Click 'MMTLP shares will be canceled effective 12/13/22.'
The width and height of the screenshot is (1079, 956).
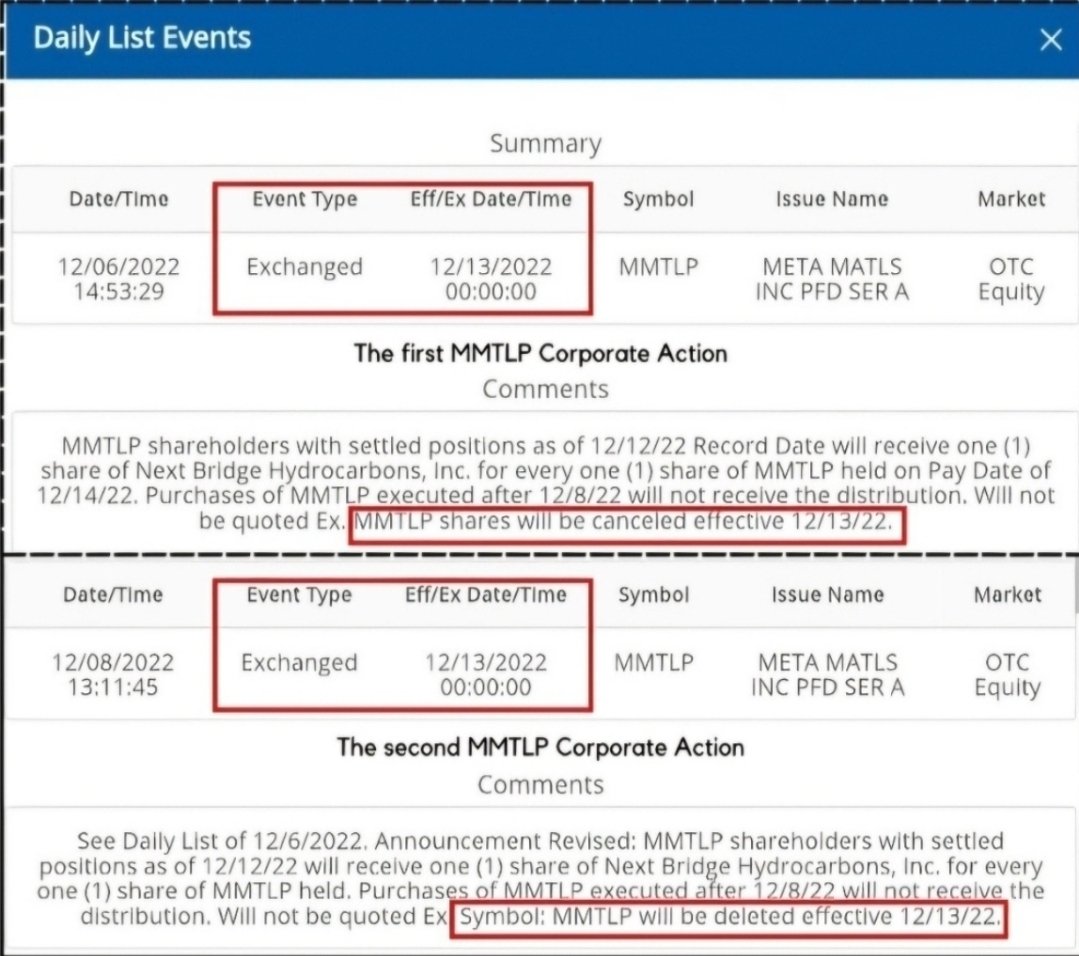pyautogui.click(x=623, y=522)
